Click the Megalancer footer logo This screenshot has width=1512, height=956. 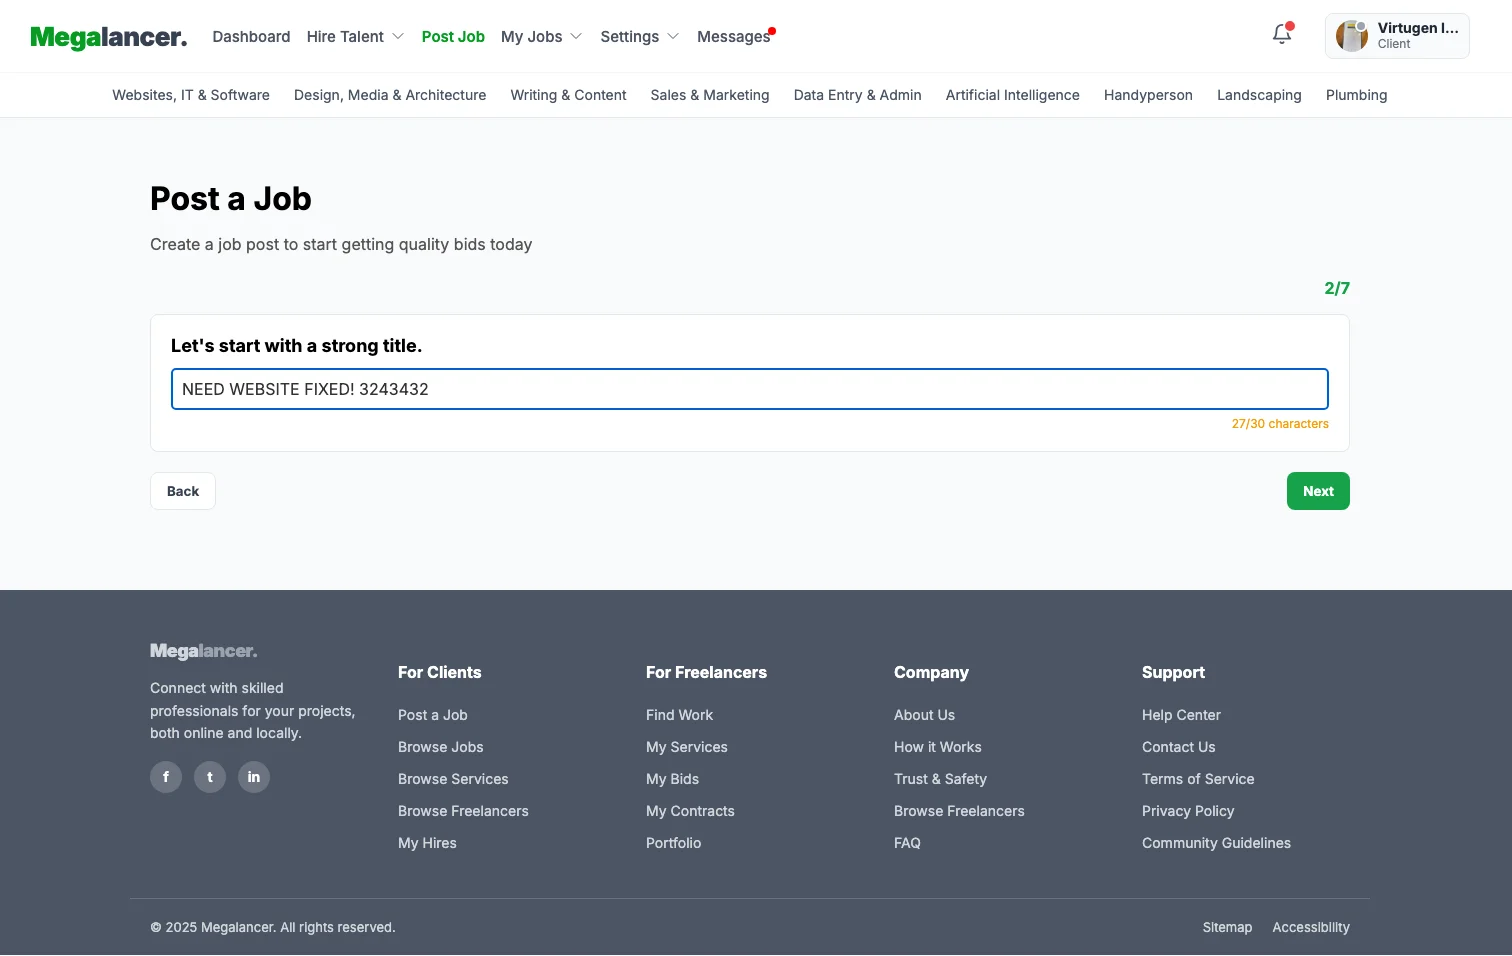(204, 651)
